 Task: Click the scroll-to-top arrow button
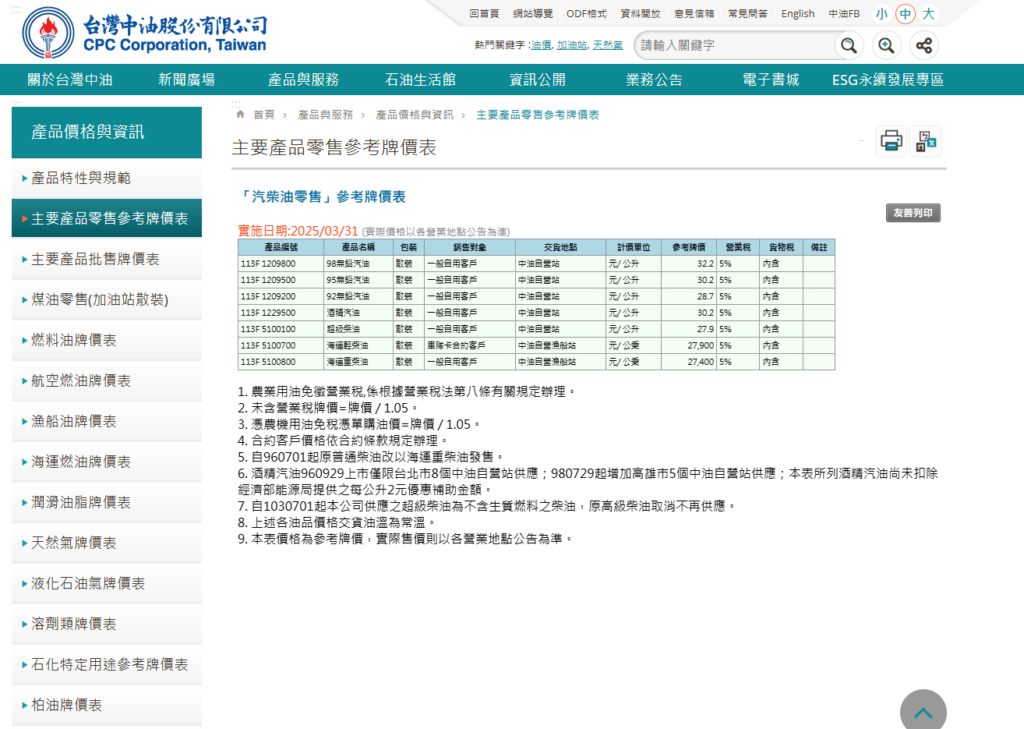[x=923, y=712]
